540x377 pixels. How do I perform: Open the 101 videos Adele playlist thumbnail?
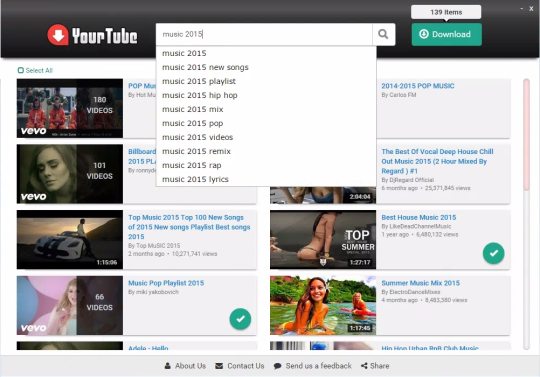pos(70,174)
